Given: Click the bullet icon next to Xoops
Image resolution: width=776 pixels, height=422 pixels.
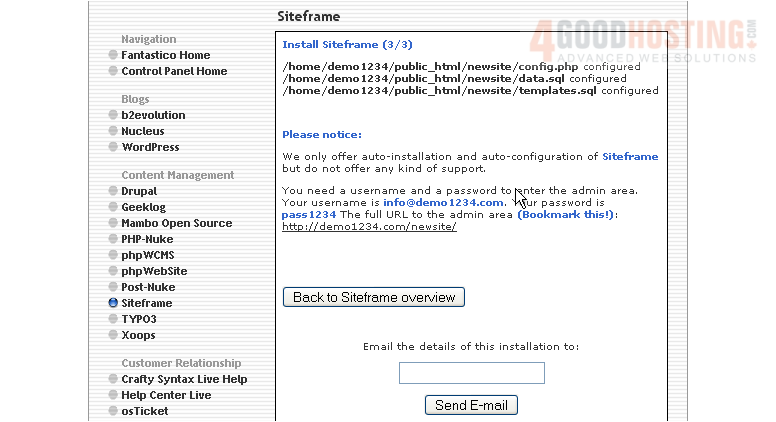Looking at the screenshot, I should coord(113,336).
